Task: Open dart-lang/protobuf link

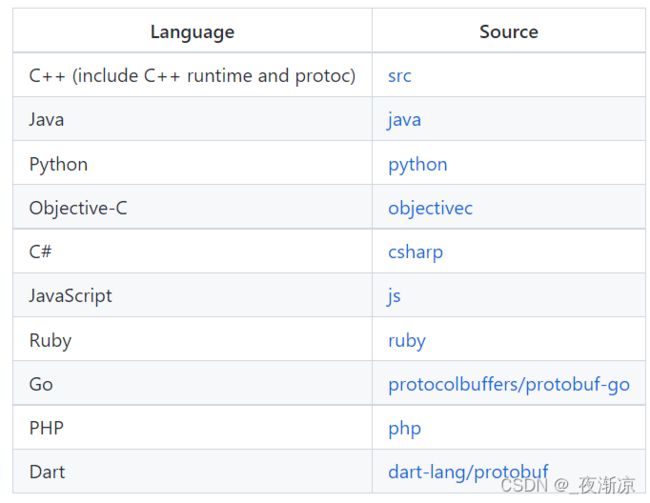Action: point(468,472)
